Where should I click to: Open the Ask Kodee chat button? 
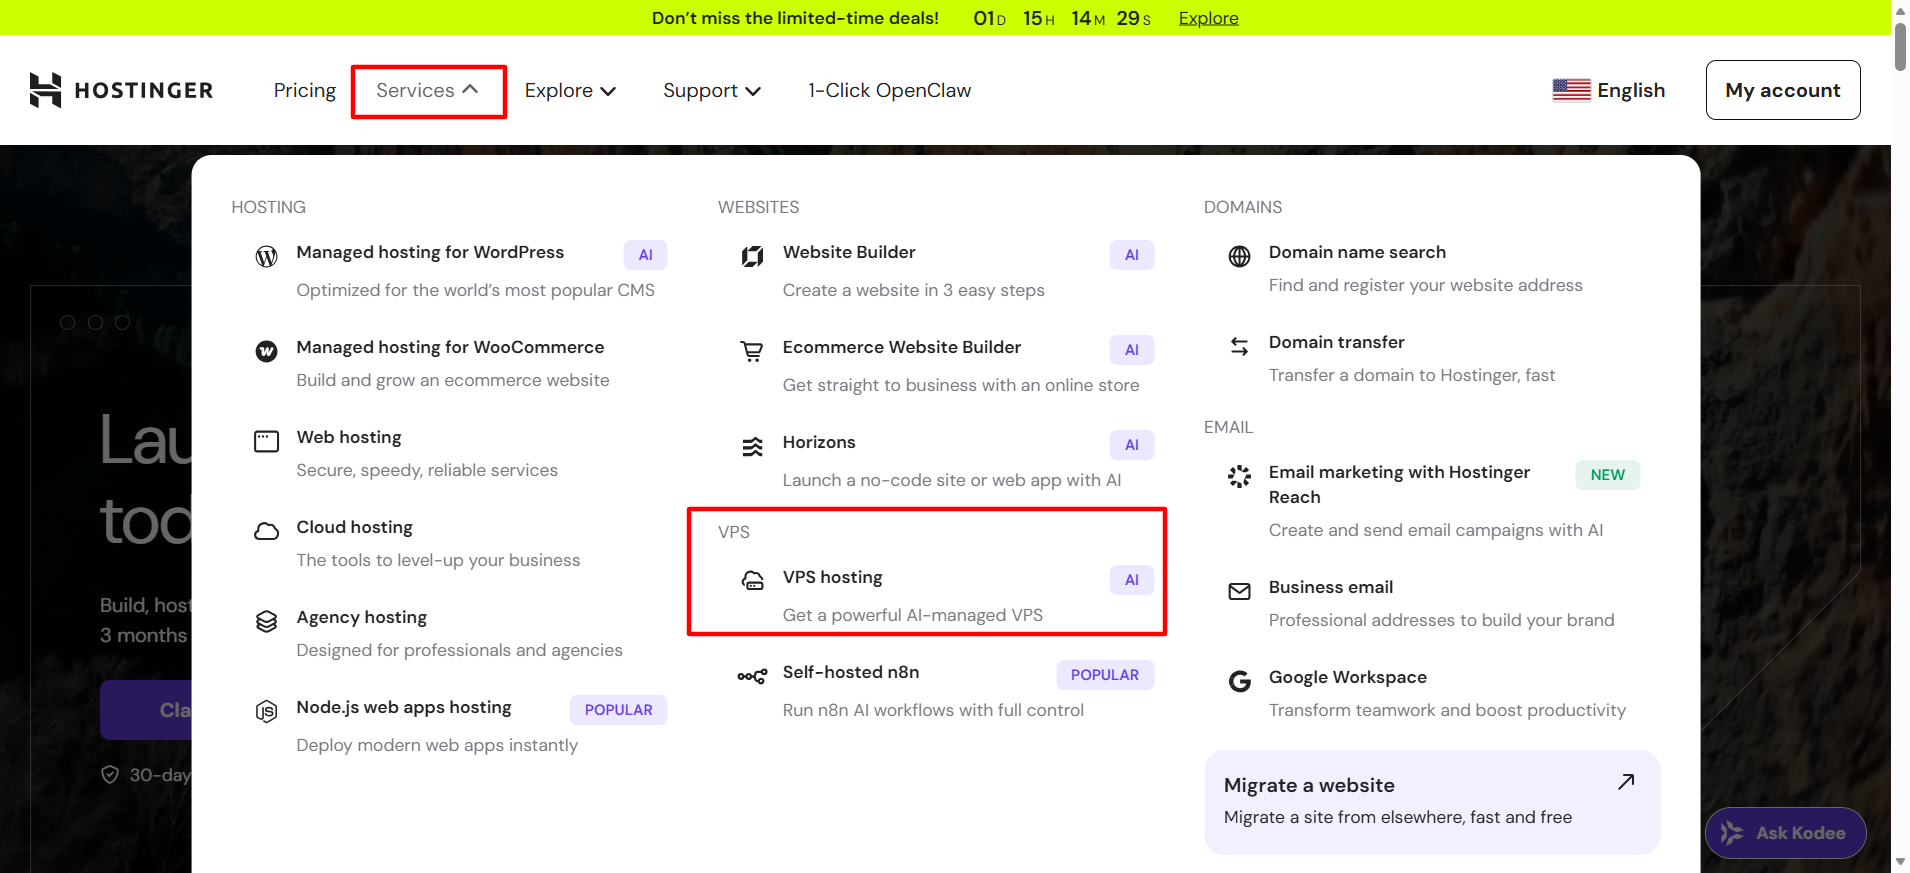pyautogui.click(x=1785, y=833)
